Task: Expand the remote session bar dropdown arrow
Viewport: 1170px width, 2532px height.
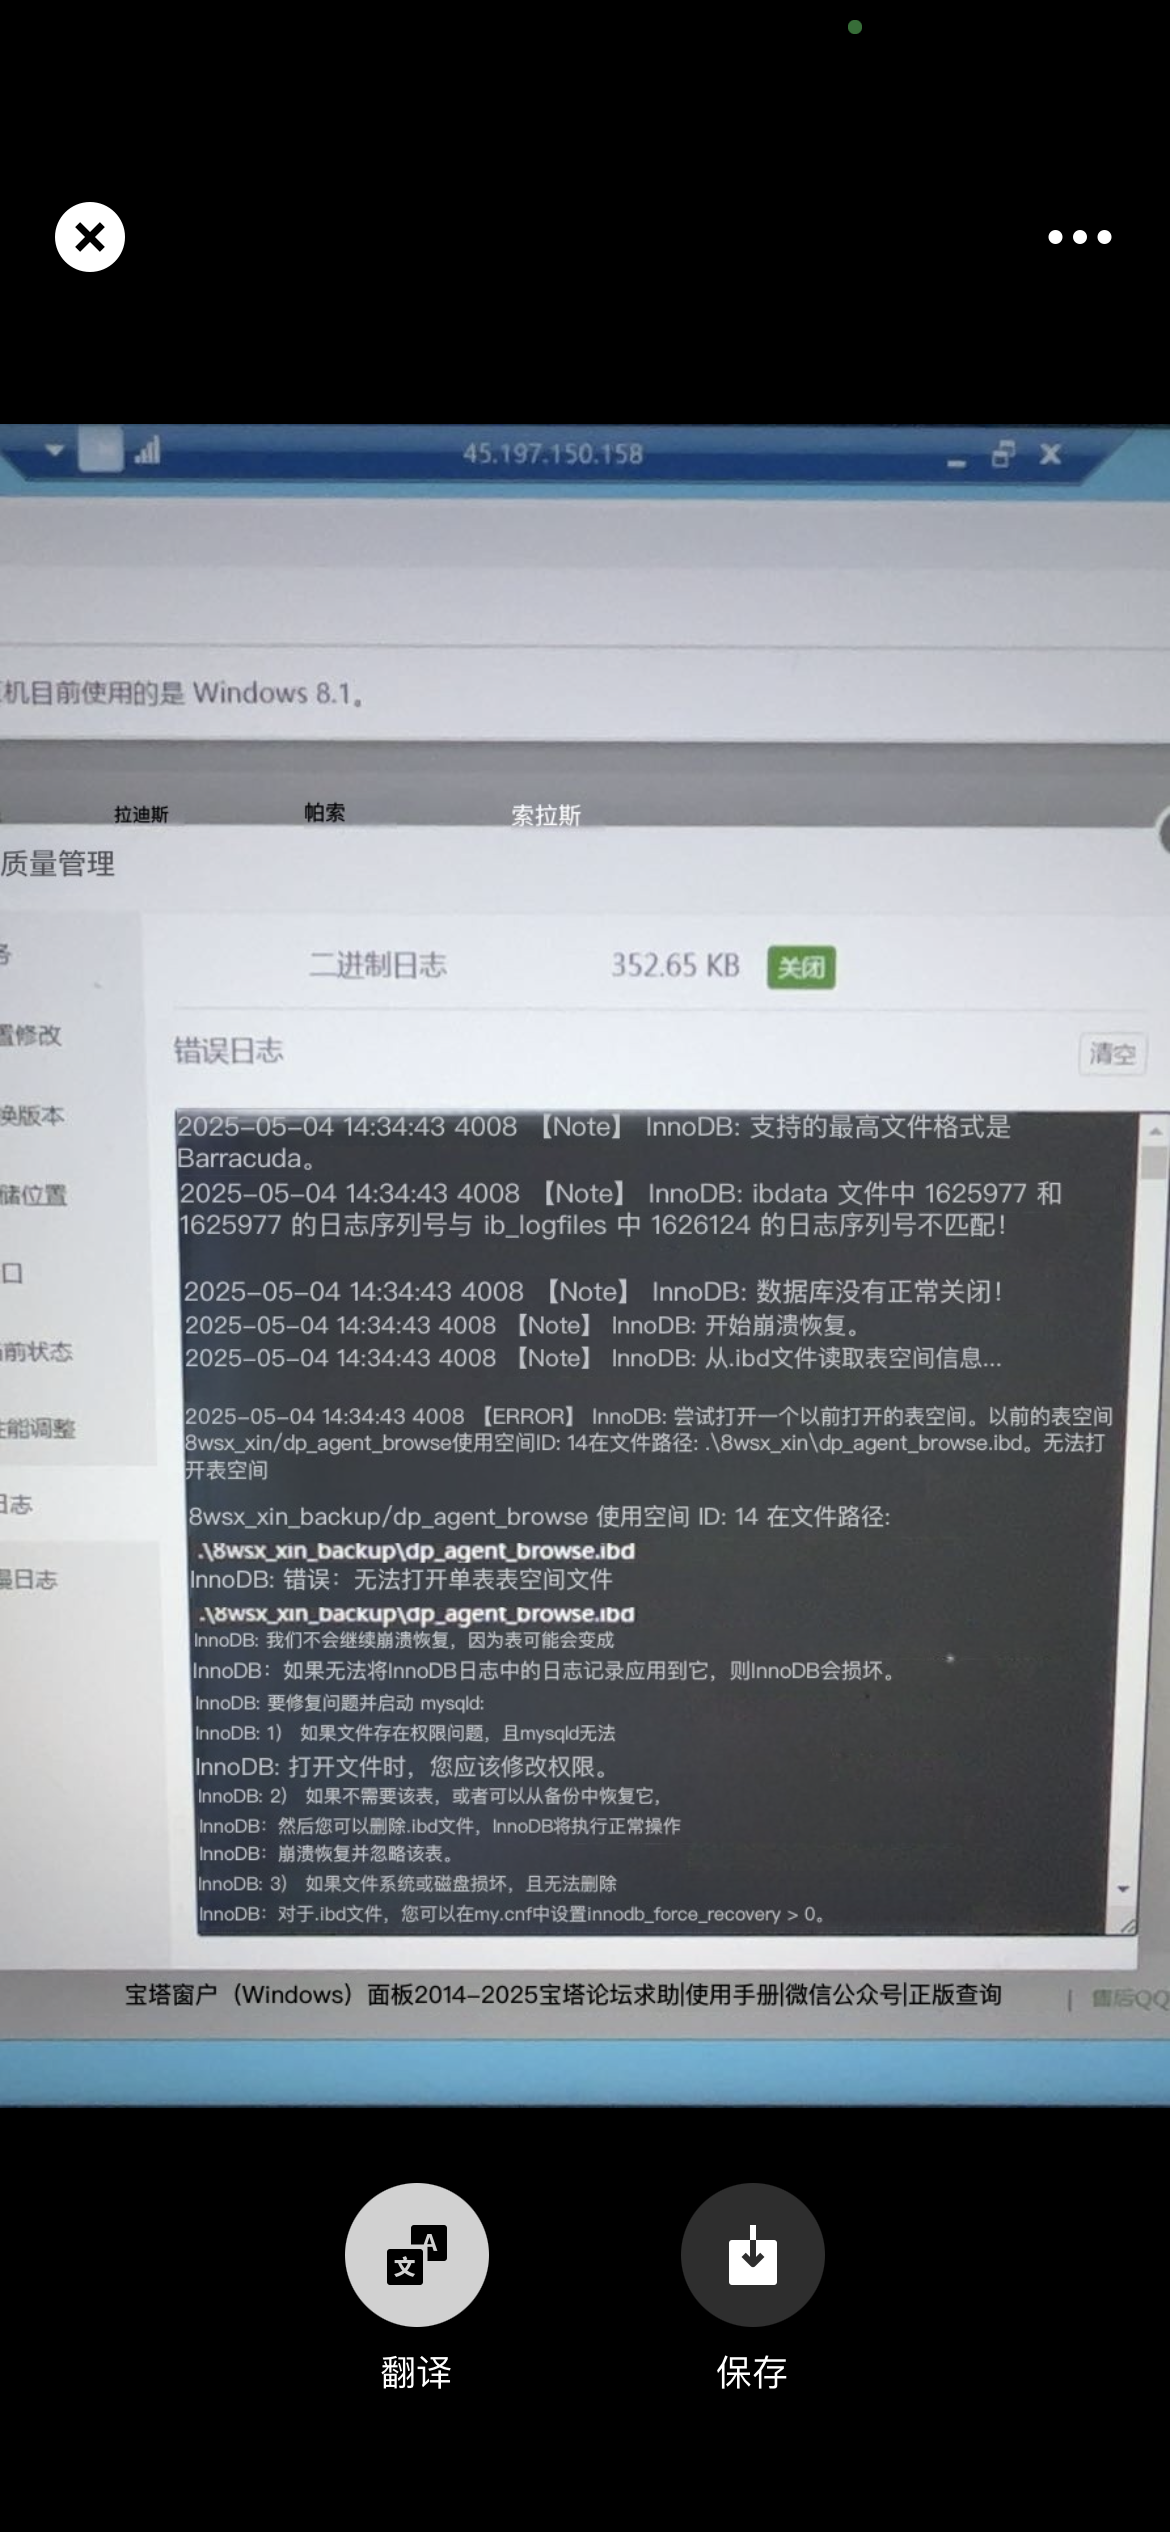Action: (55, 451)
